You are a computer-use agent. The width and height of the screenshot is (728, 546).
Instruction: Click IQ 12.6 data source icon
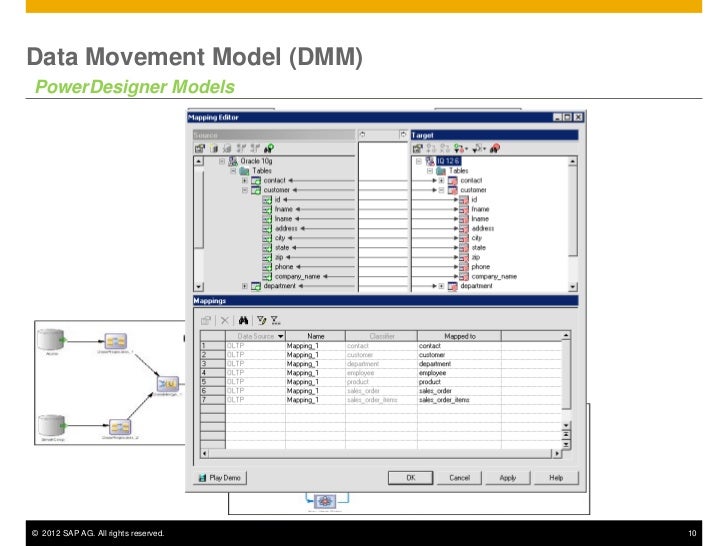(430, 161)
